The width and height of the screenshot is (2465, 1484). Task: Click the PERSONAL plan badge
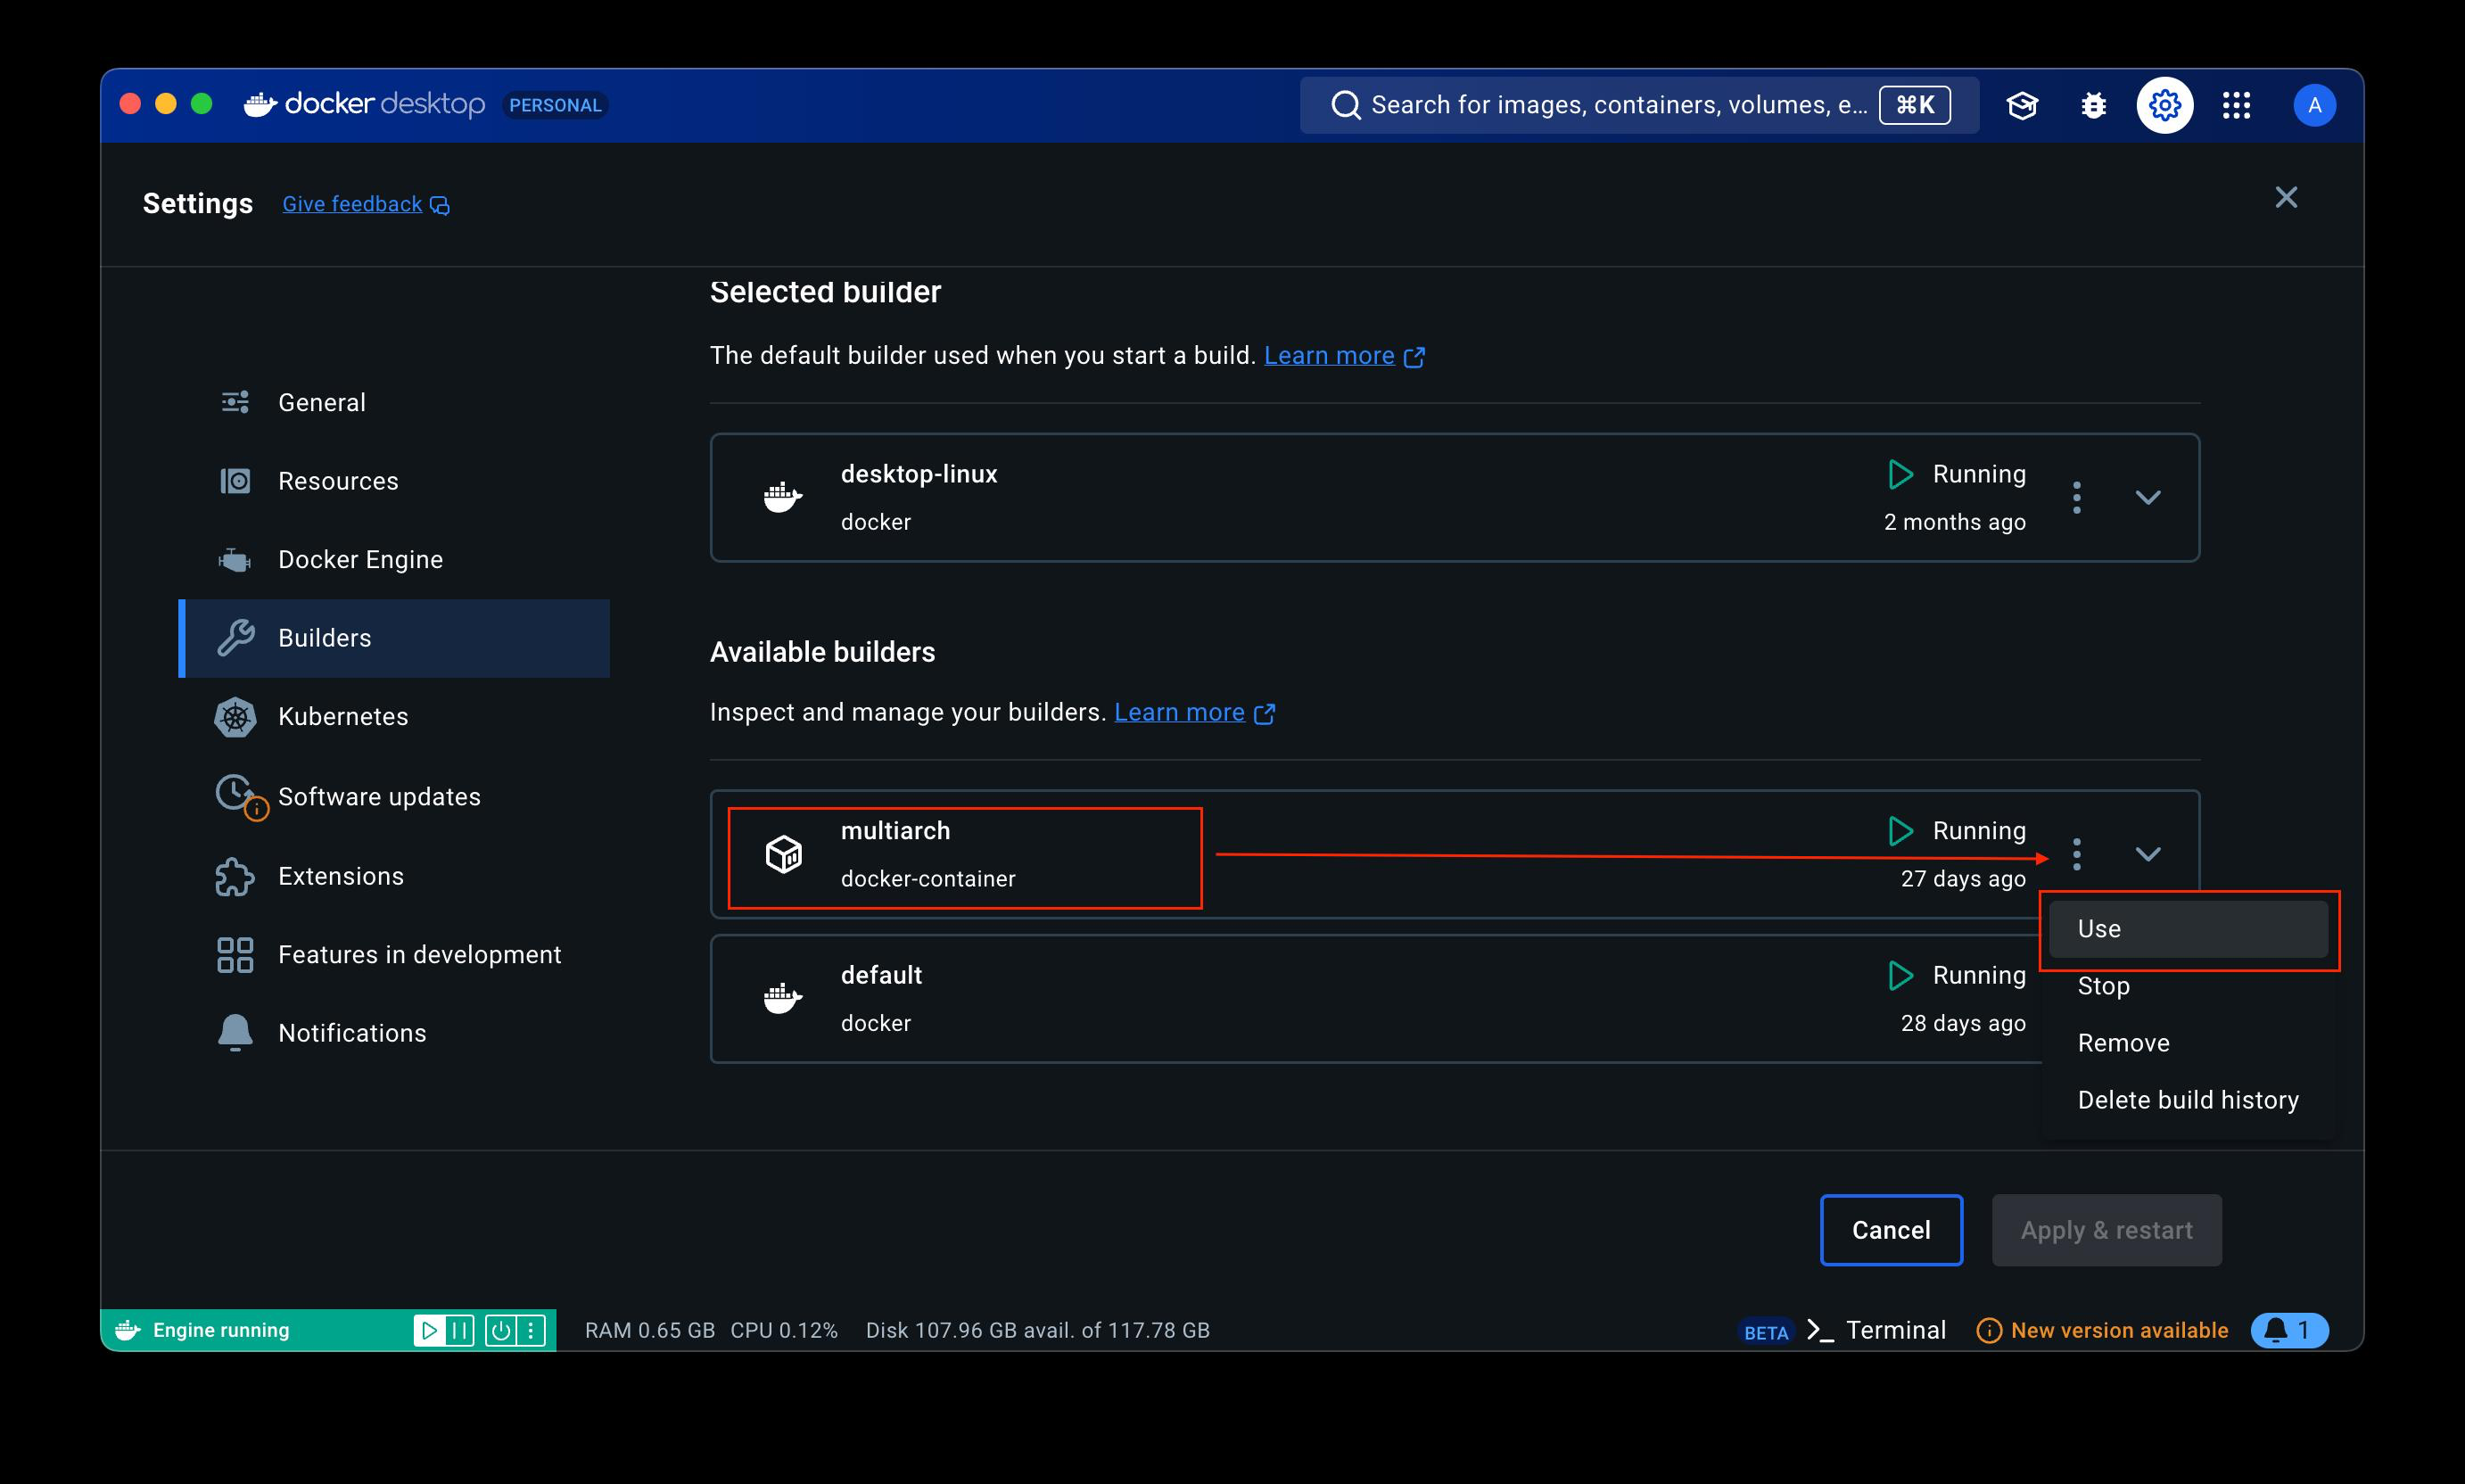pos(555,105)
